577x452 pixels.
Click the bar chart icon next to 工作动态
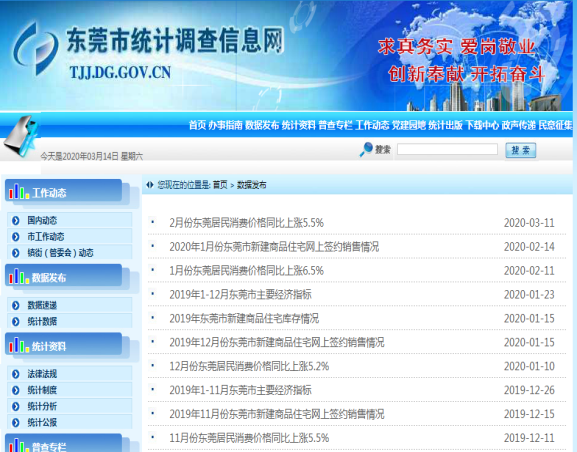click(x=19, y=191)
